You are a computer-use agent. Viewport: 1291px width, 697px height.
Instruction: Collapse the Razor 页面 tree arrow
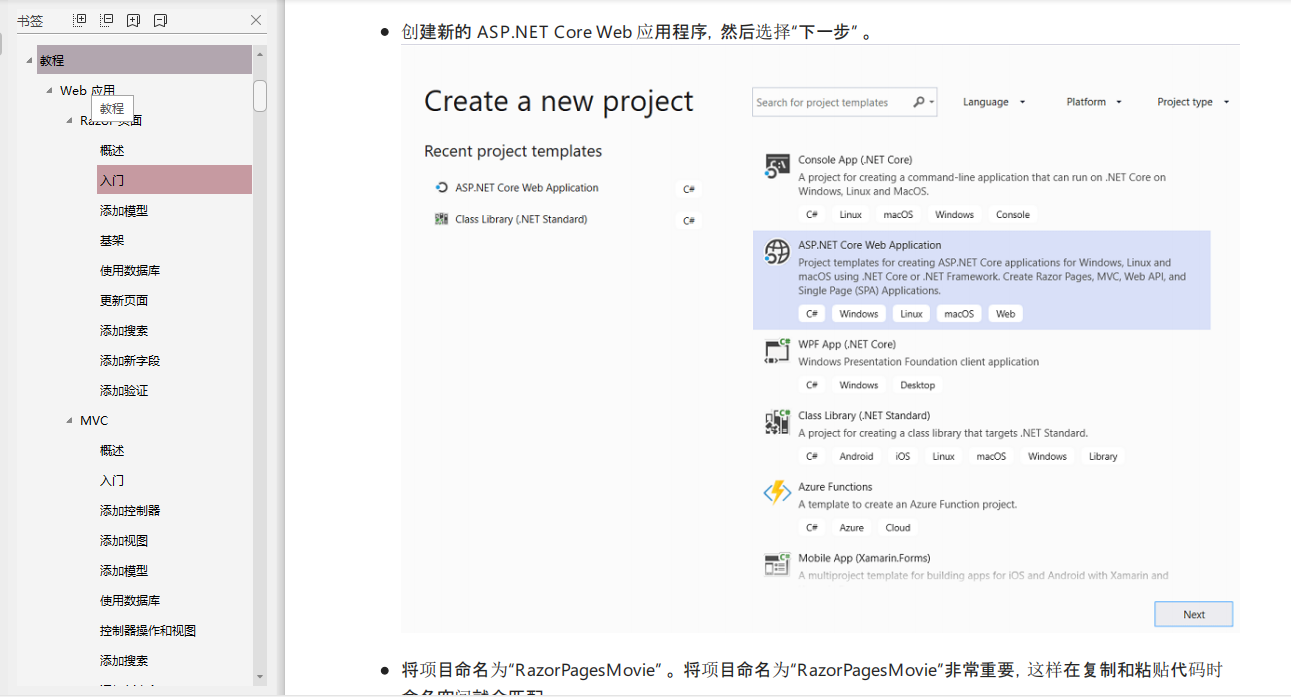click(x=69, y=121)
